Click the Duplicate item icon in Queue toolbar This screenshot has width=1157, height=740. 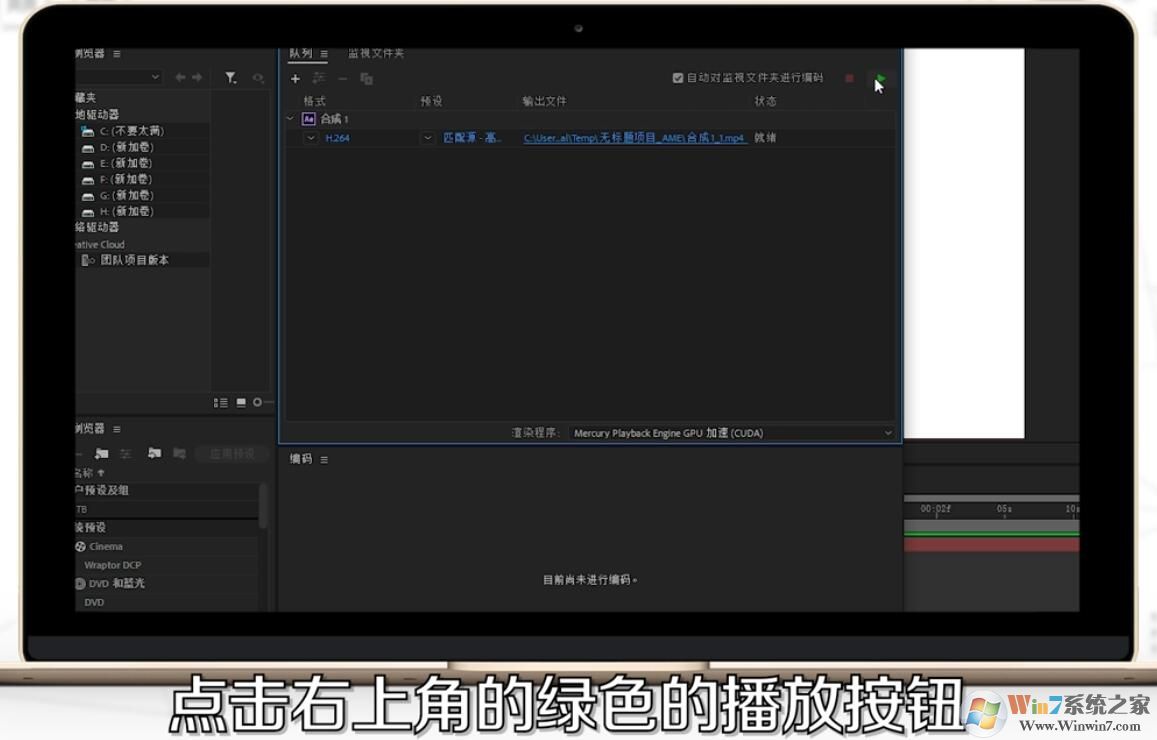365,78
